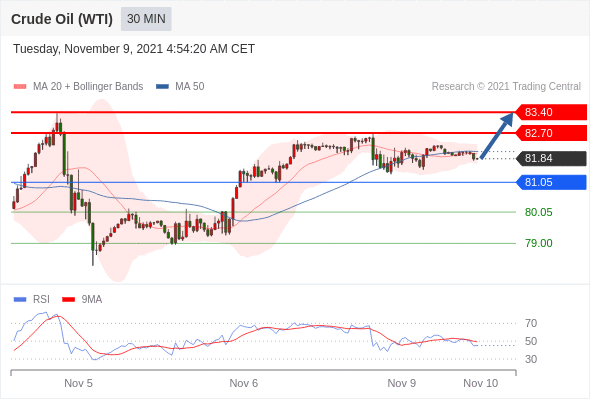
Task: Click the RSI 50 level label
Action: tap(531, 341)
